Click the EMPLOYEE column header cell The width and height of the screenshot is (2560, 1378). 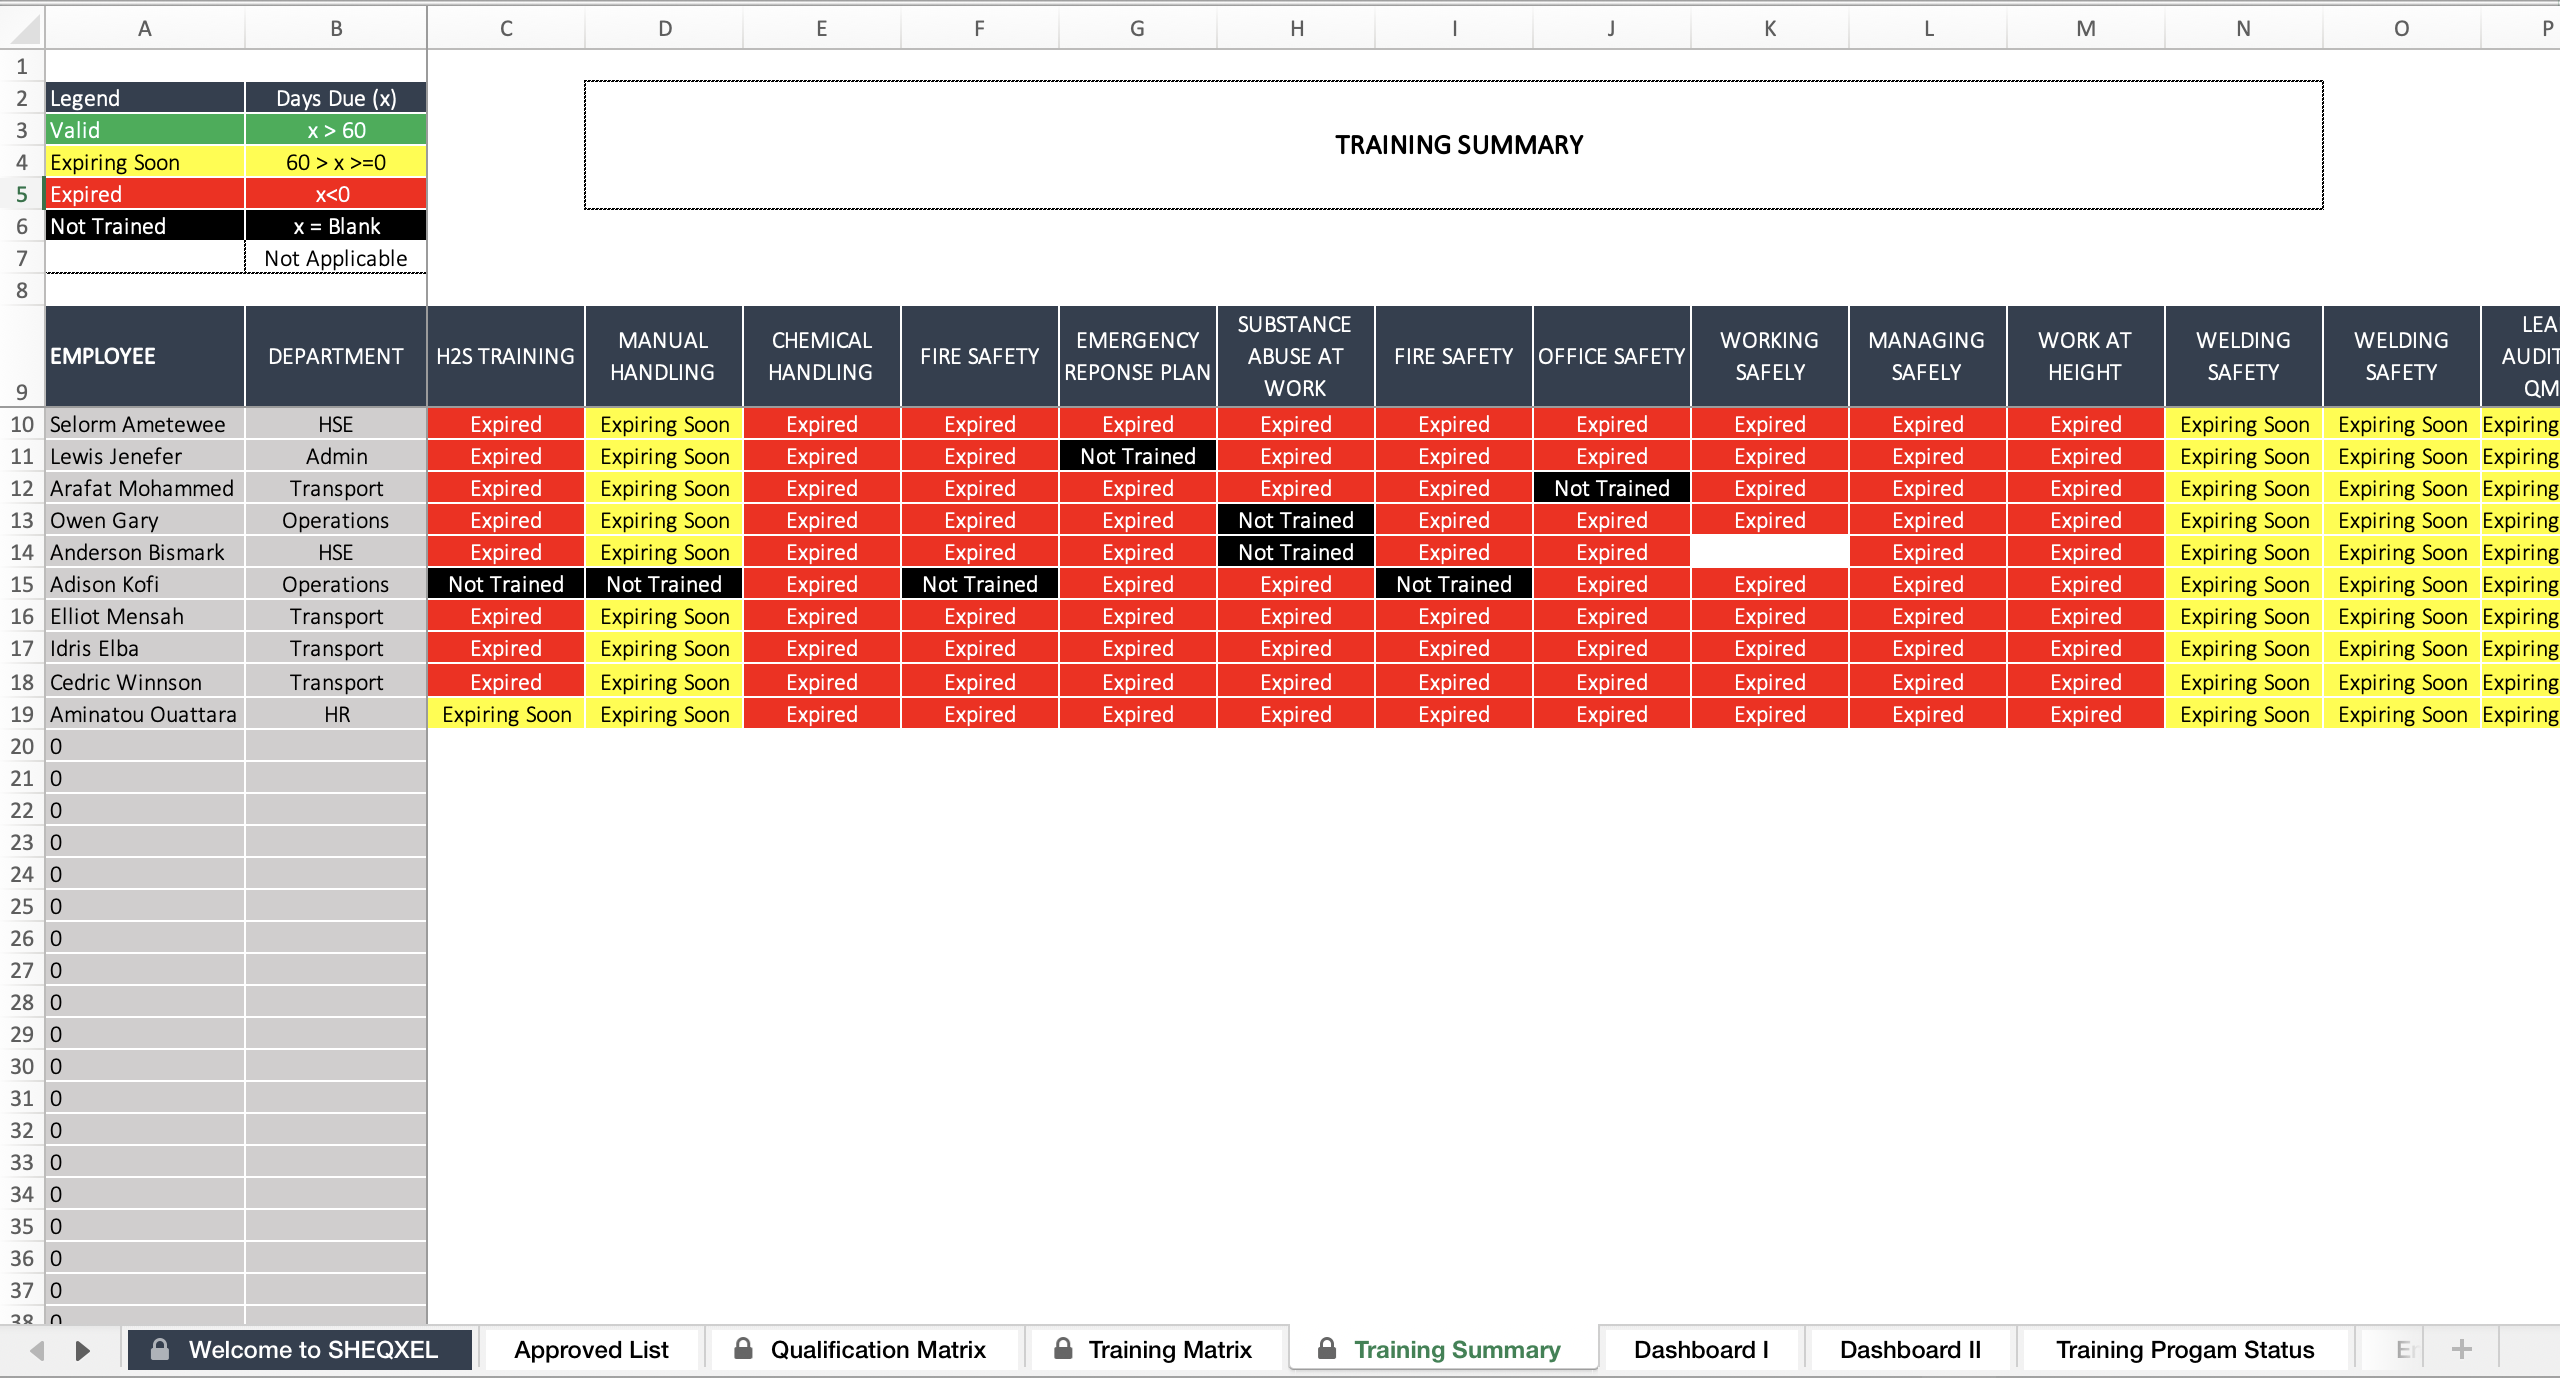point(145,356)
